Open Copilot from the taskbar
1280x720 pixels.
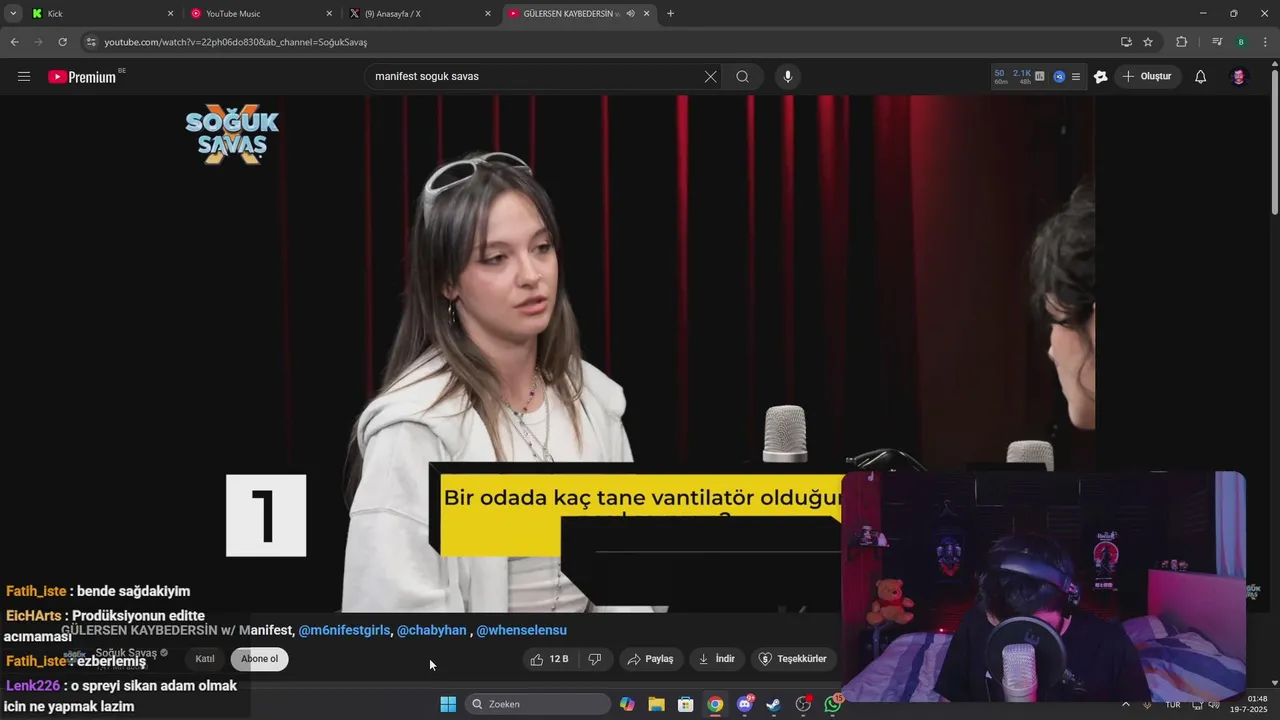click(627, 704)
